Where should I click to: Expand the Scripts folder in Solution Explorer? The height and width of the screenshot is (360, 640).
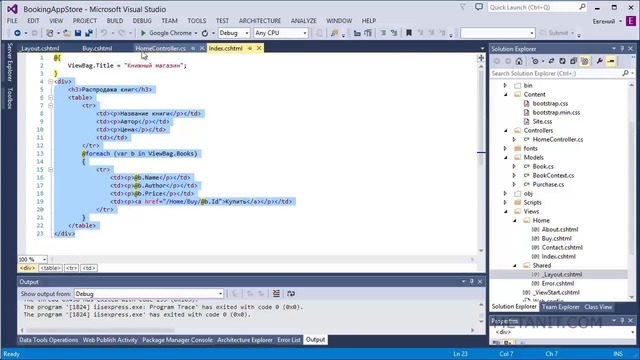click(506, 202)
